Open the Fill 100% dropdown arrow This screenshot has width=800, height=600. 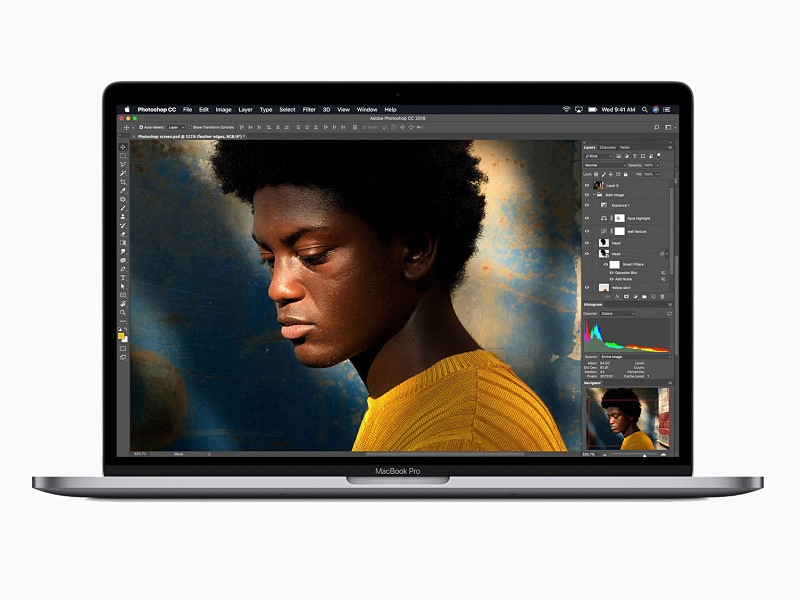pyautogui.click(x=658, y=174)
